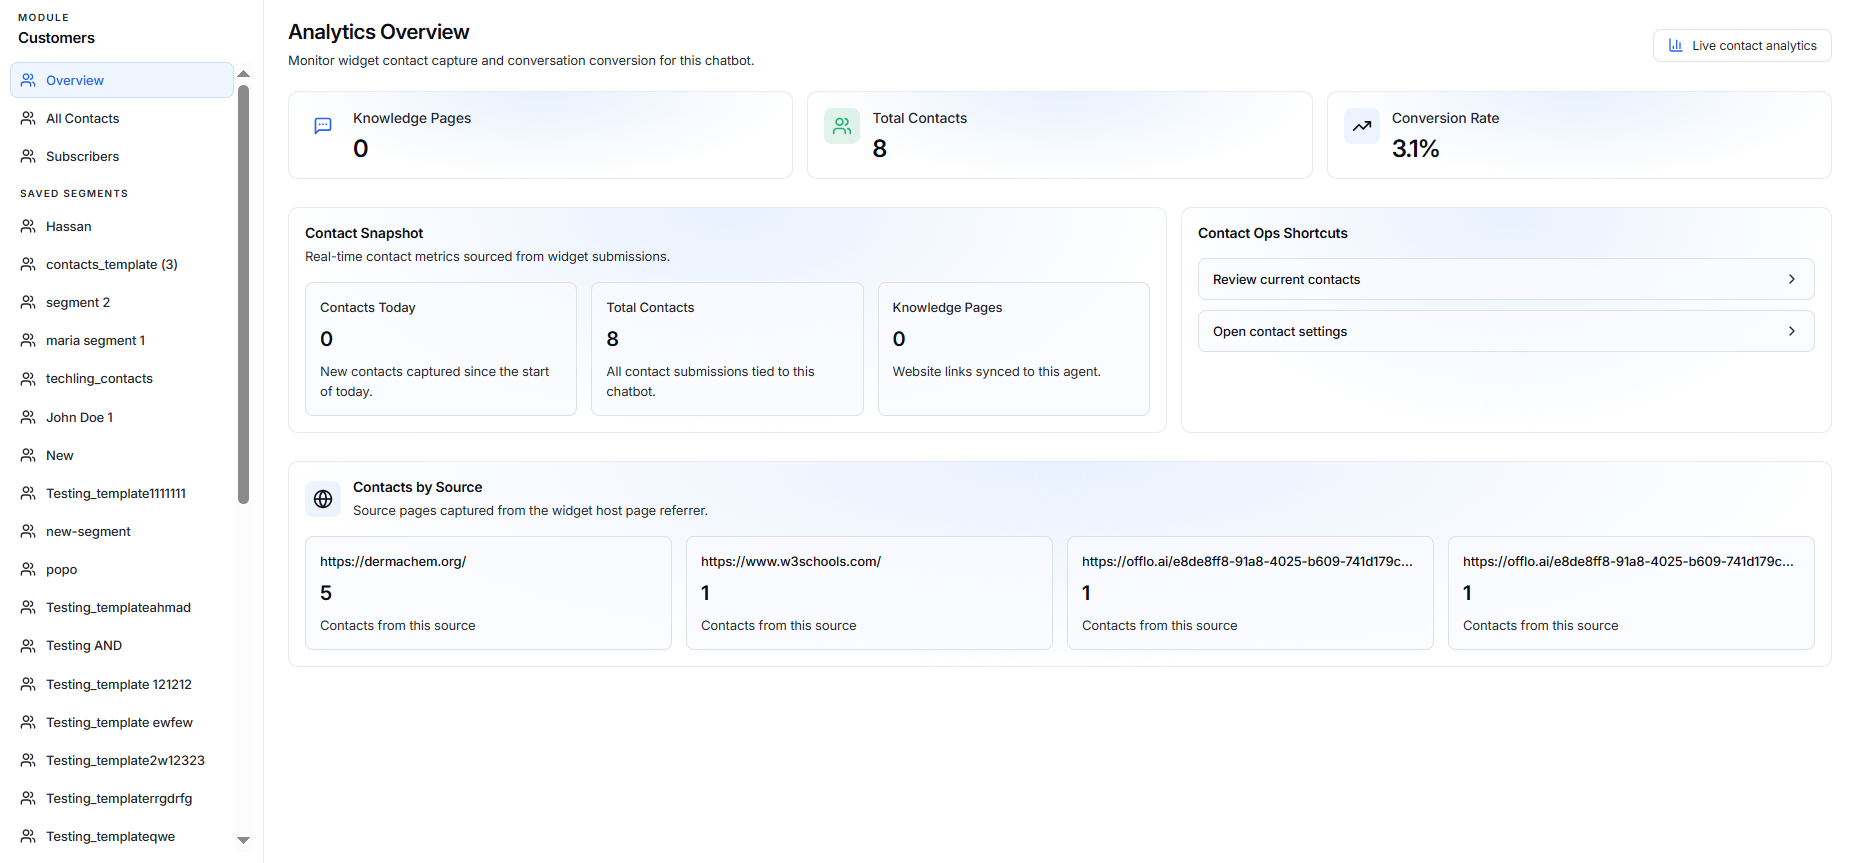This screenshot has width=1855, height=863.
Task: Click the globe icon beside Contacts by Source
Action: tap(323, 498)
